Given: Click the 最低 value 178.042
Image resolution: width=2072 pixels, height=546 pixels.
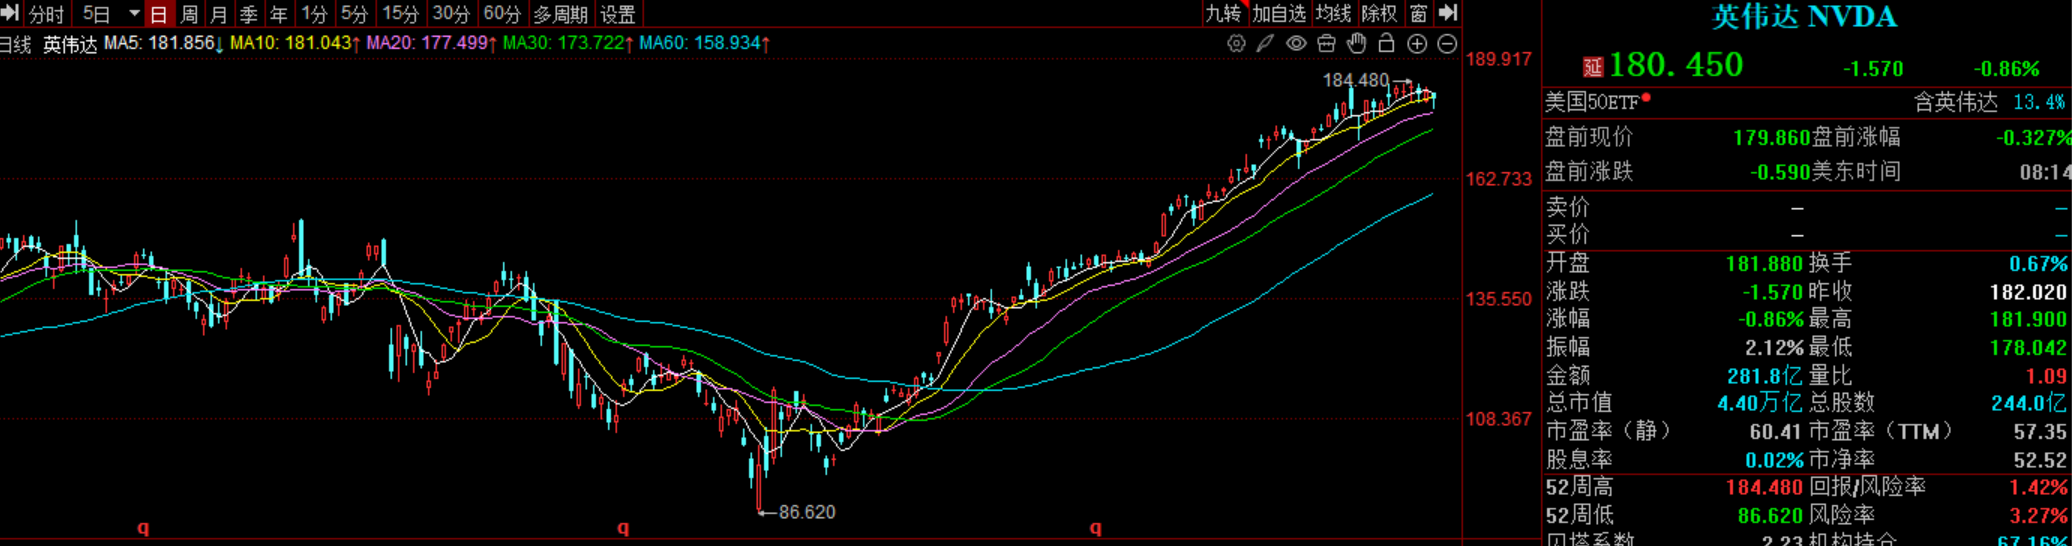Looking at the screenshot, I should coord(2028,348).
